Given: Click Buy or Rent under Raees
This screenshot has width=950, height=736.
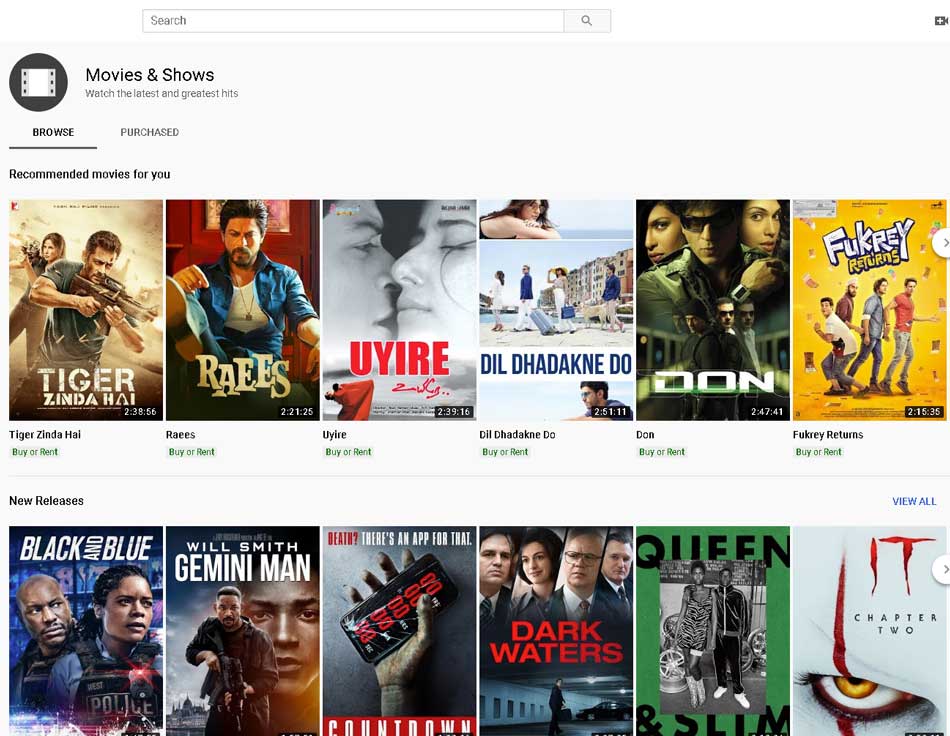Looking at the screenshot, I should pyautogui.click(x=191, y=452).
